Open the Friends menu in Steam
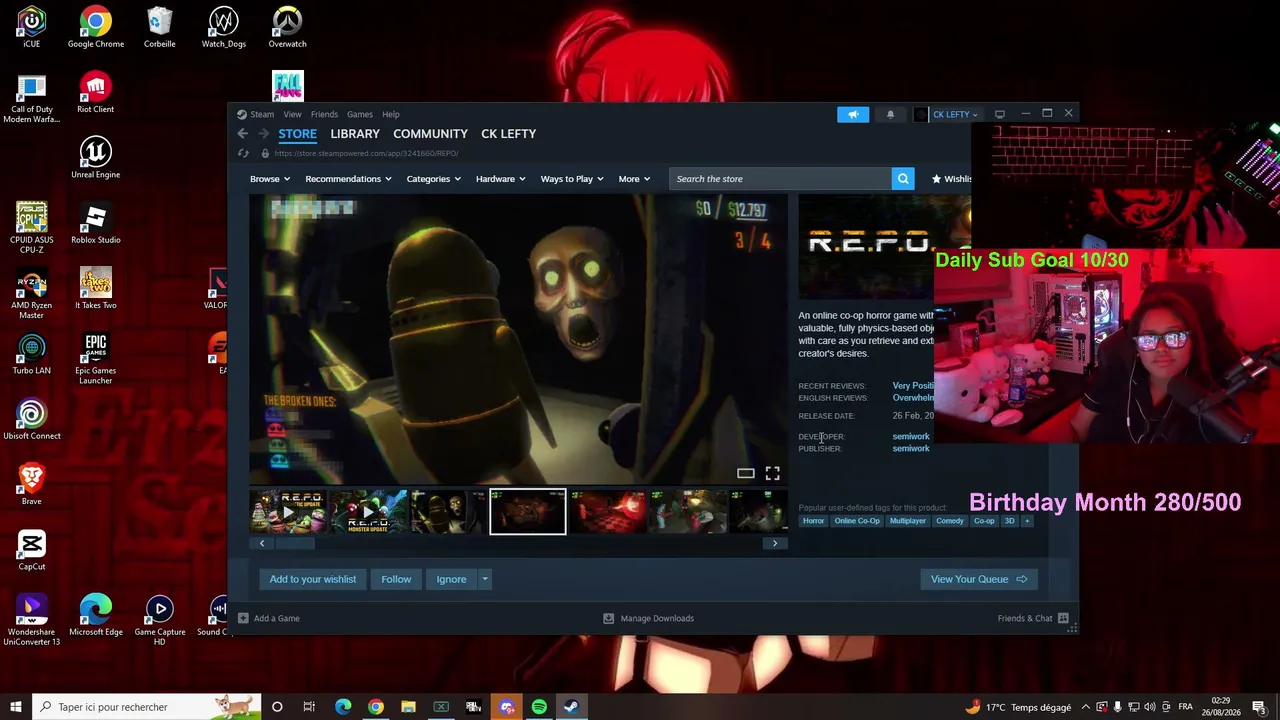 (x=324, y=114)
